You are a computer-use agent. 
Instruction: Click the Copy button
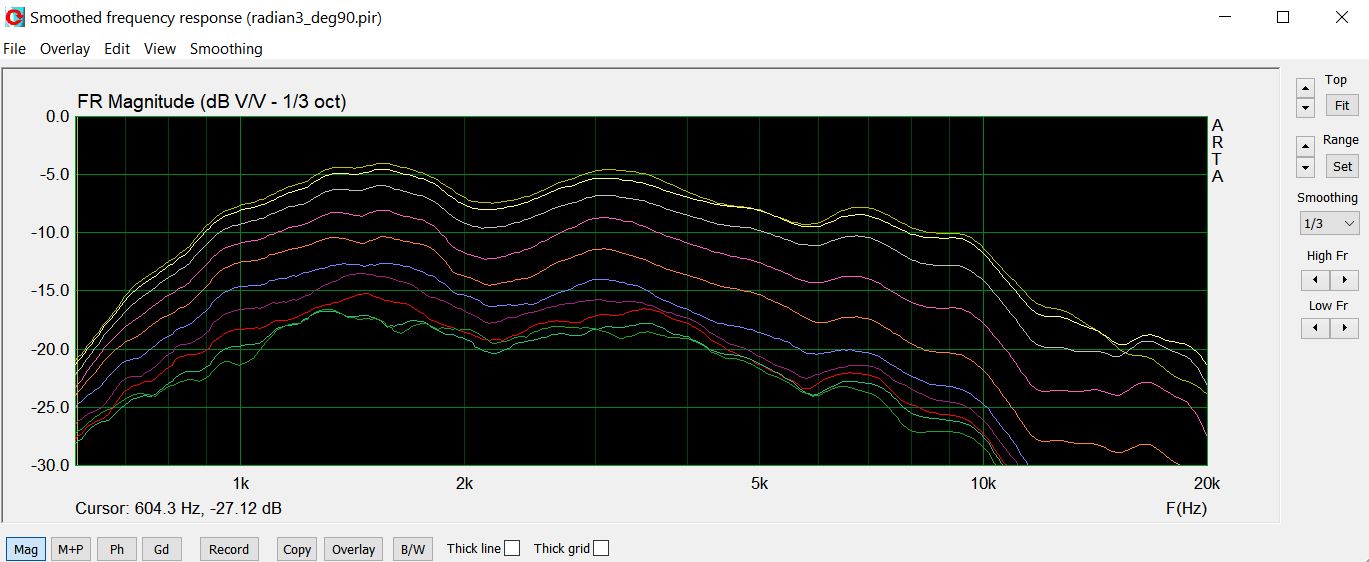[x=297, y=549]
